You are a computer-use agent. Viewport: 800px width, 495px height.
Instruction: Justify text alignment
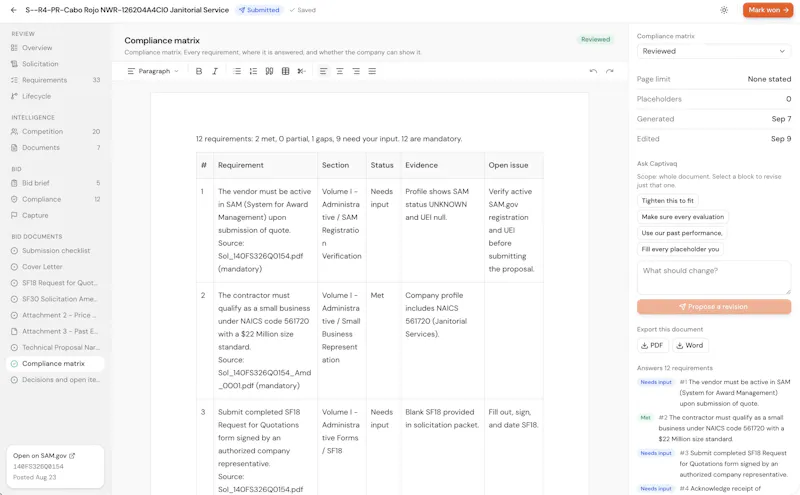(x=372, y=71)
